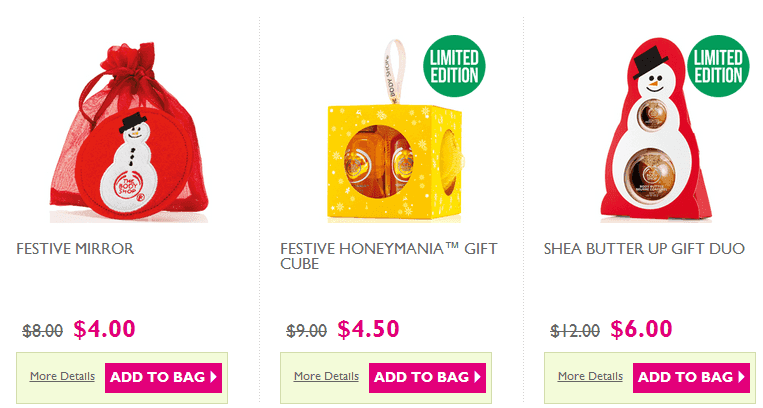Click the crossed-out $12.00 original price
This screenshot has width=763, height=408.
point(575,331)
